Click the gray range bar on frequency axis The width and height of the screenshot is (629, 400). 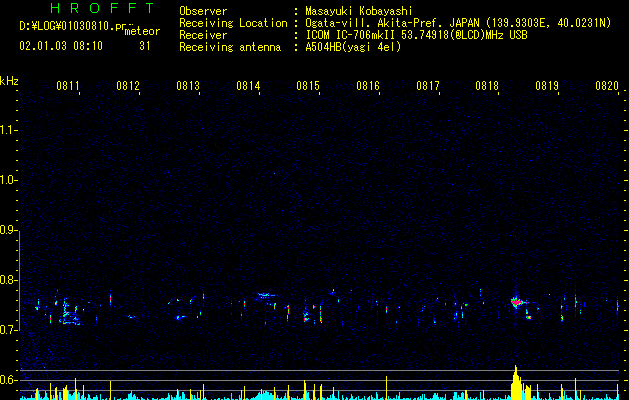click(20, 282)
